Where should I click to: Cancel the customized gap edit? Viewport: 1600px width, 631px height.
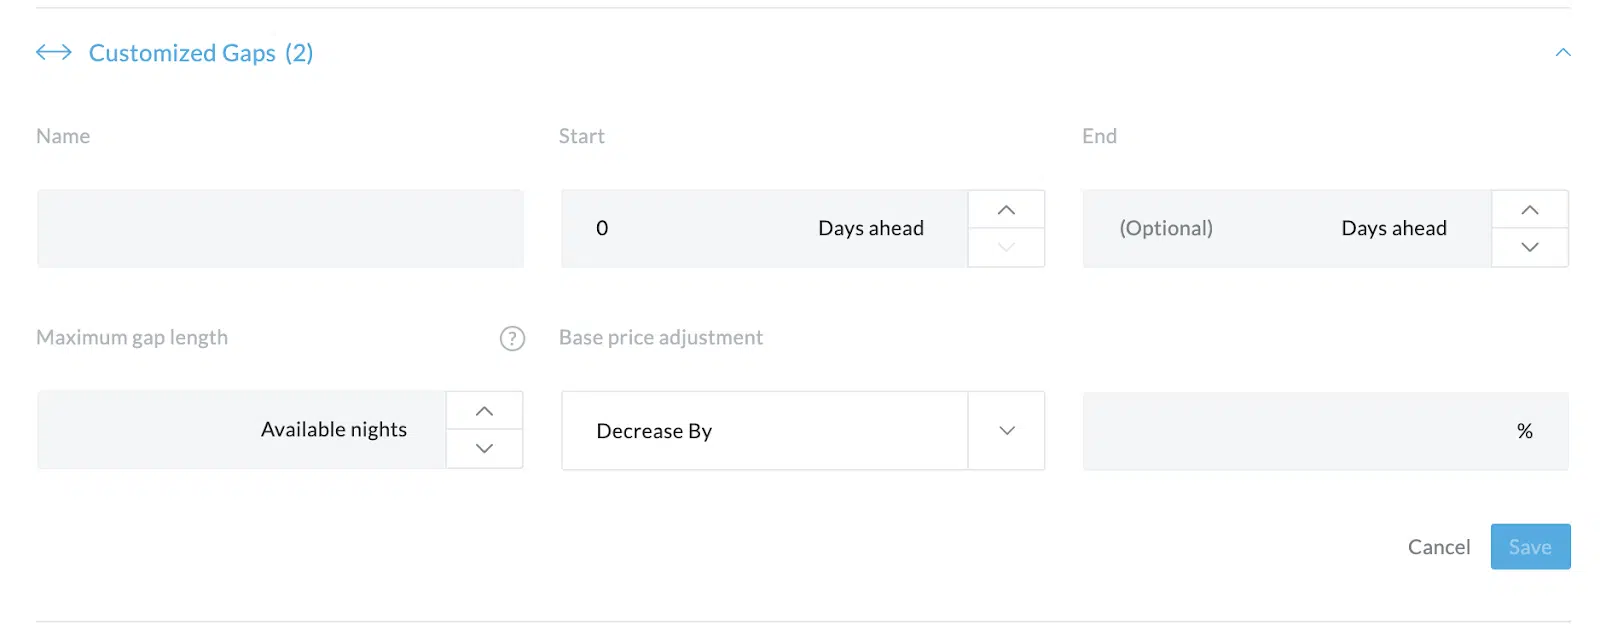[1438, 547]
